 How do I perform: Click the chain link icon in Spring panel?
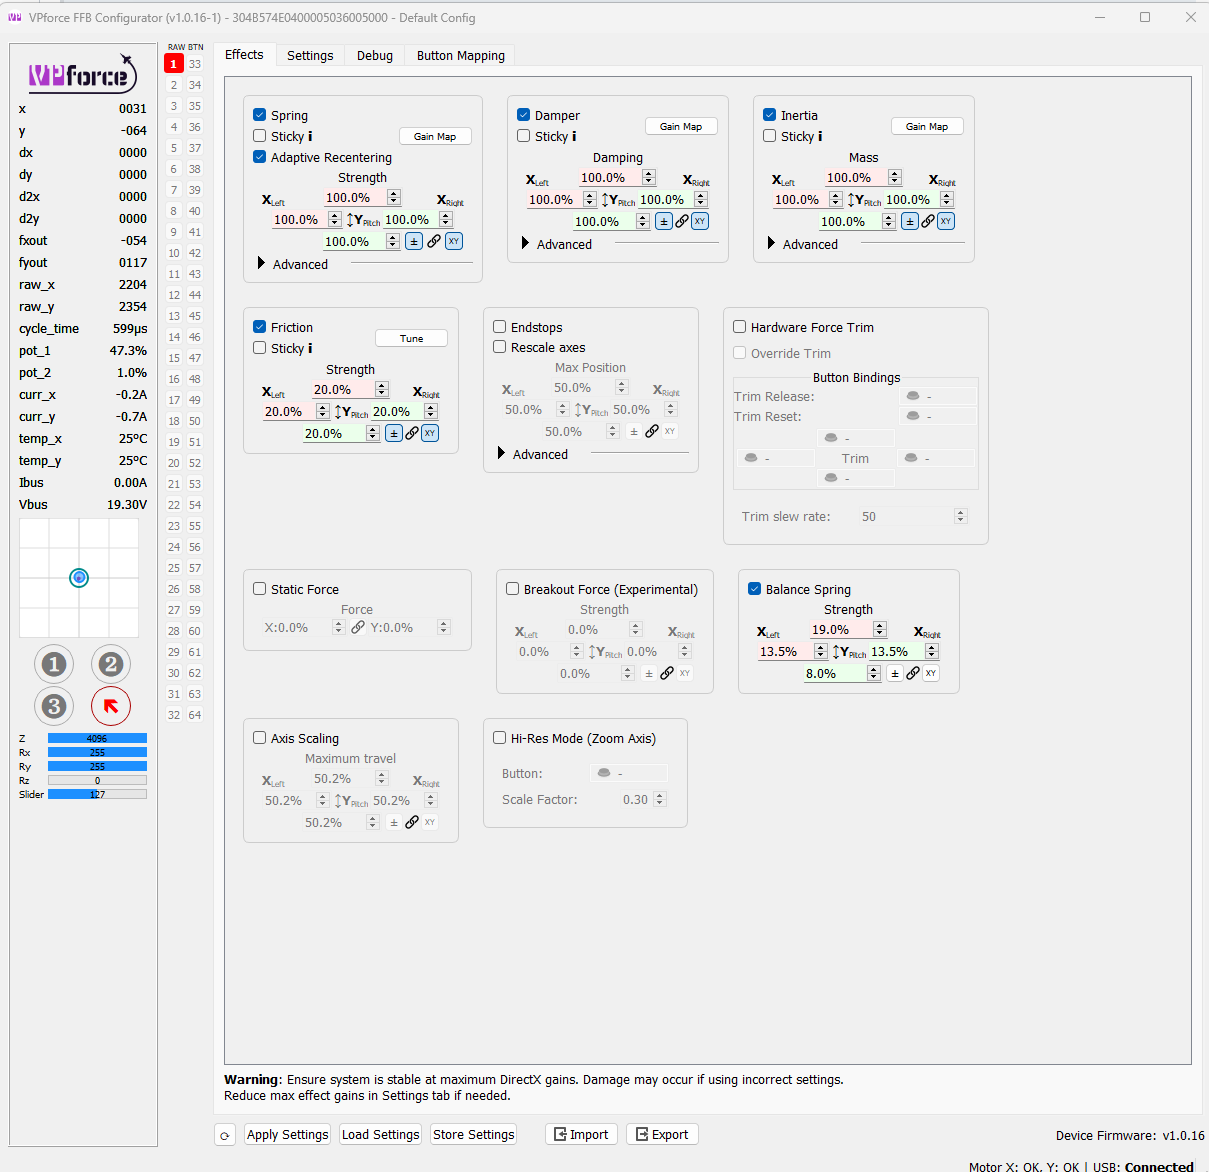coord(434,242)
